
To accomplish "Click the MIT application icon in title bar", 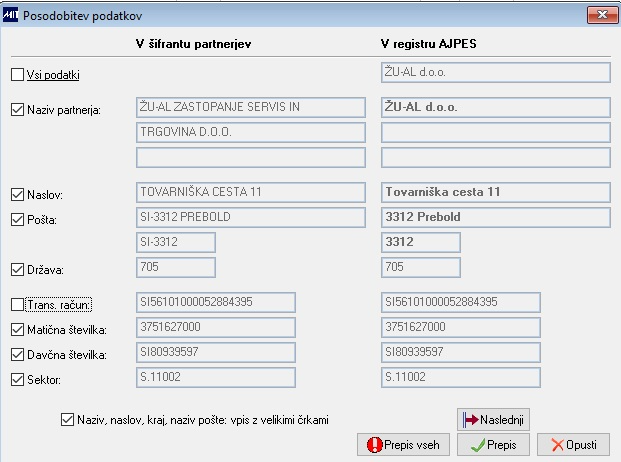I will pyautogui.click(x=10, y=15).
